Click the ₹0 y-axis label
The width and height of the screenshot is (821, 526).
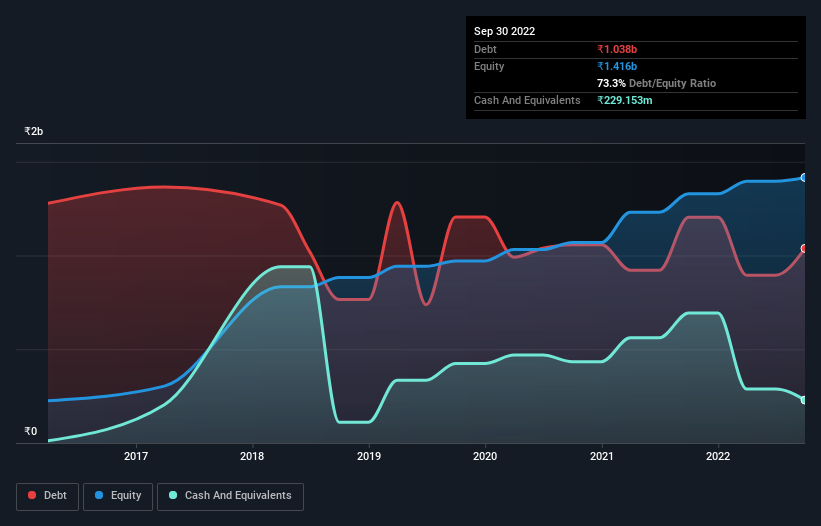pos(31,431)
